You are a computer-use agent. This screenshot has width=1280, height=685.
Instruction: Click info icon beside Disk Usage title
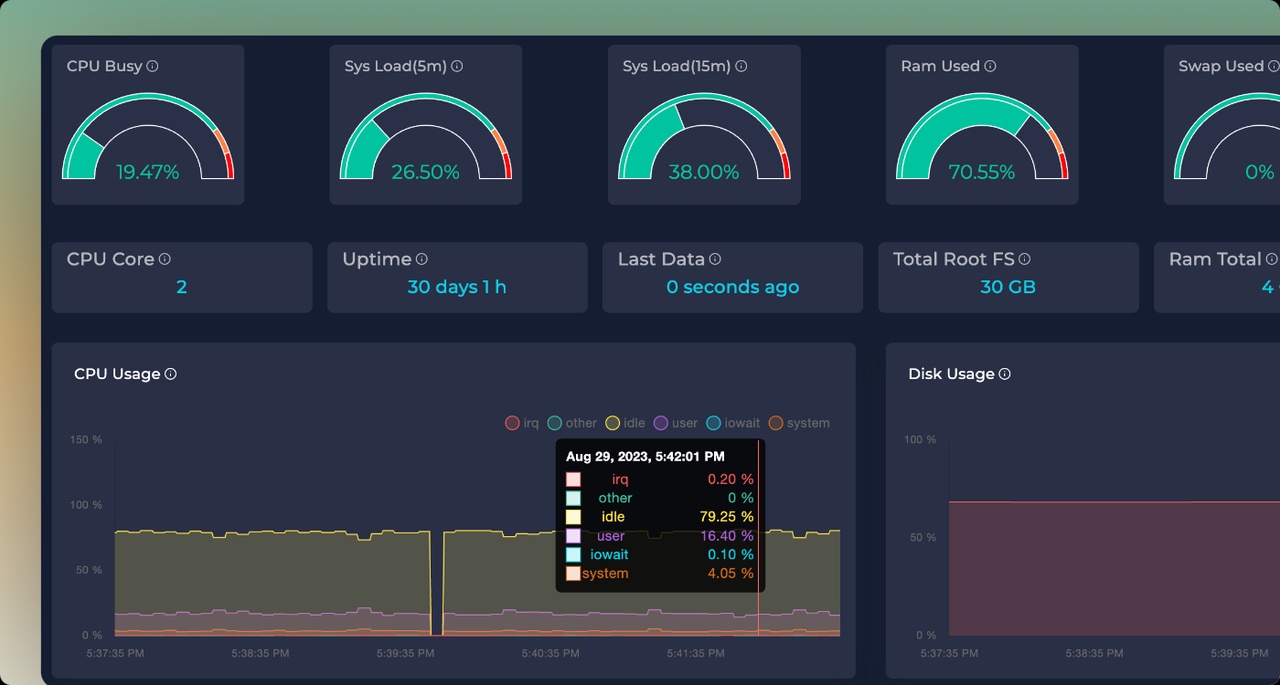coord(1005,374)
